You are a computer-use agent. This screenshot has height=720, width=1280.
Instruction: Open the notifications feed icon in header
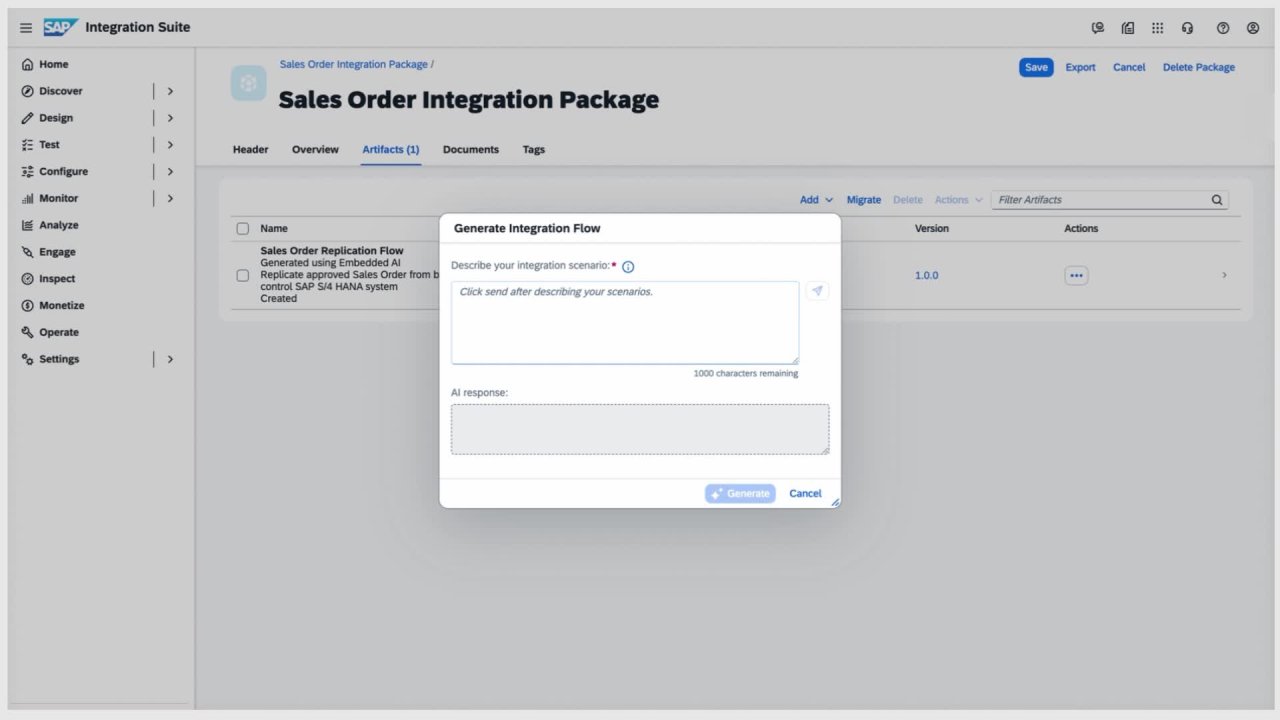1128,28
